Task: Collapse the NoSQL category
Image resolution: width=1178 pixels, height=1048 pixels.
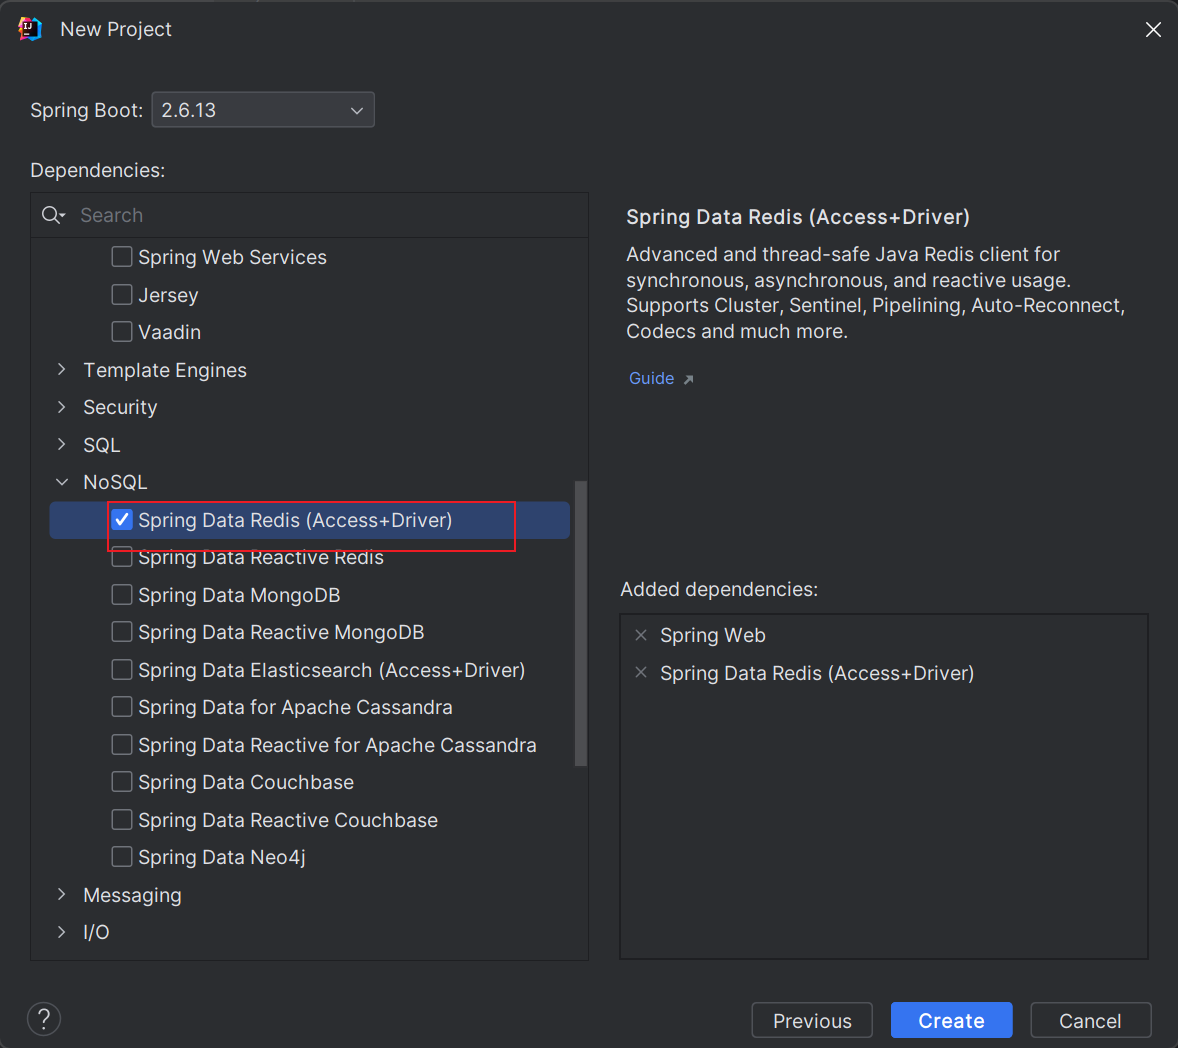Action: point(62,482)
